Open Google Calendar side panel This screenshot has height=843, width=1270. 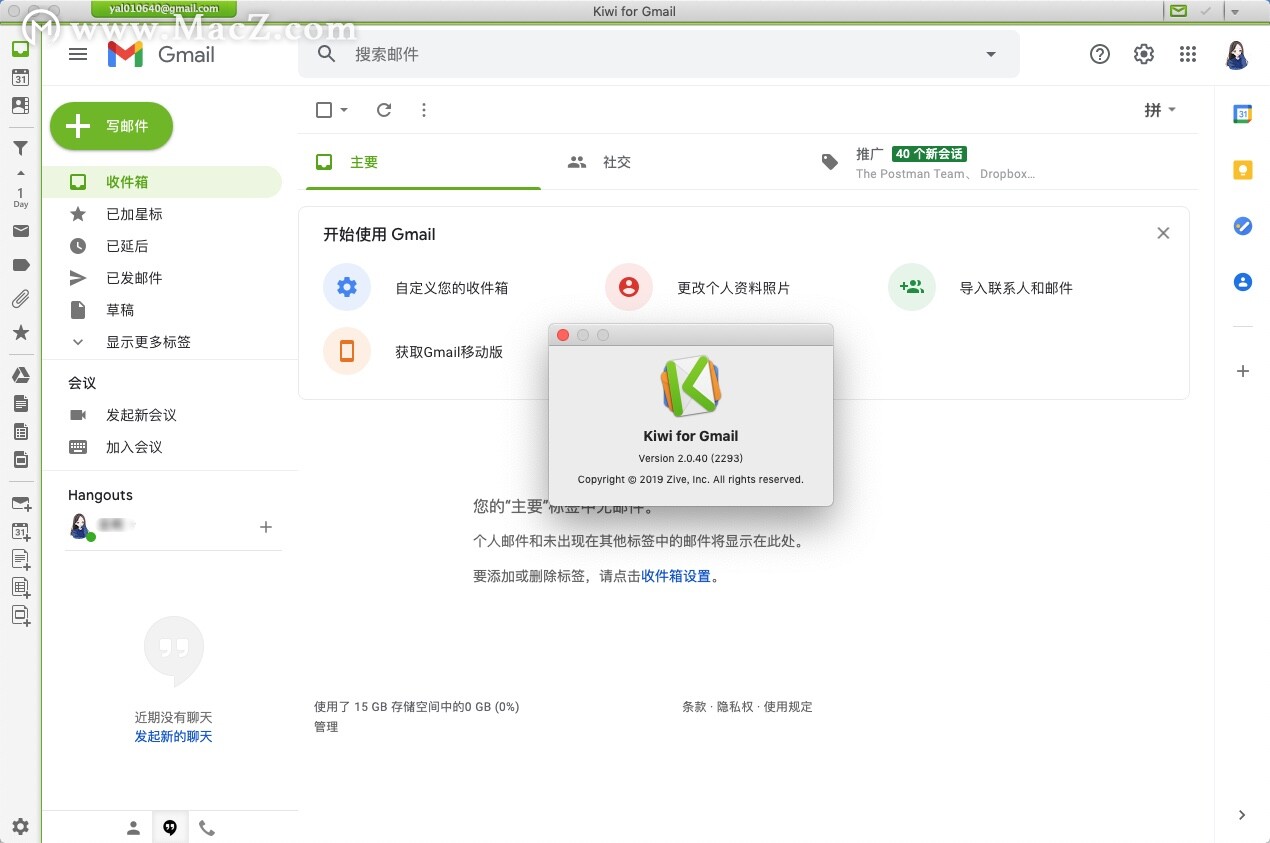(1242, 114)
